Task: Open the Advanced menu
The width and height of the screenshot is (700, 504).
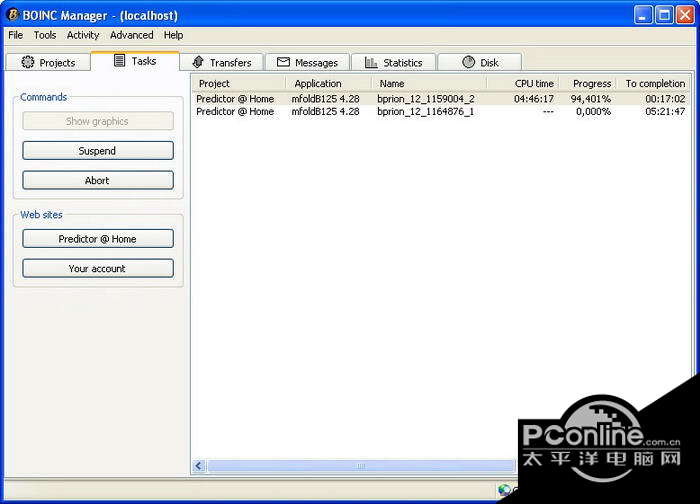Action: [x=132, y=35]
